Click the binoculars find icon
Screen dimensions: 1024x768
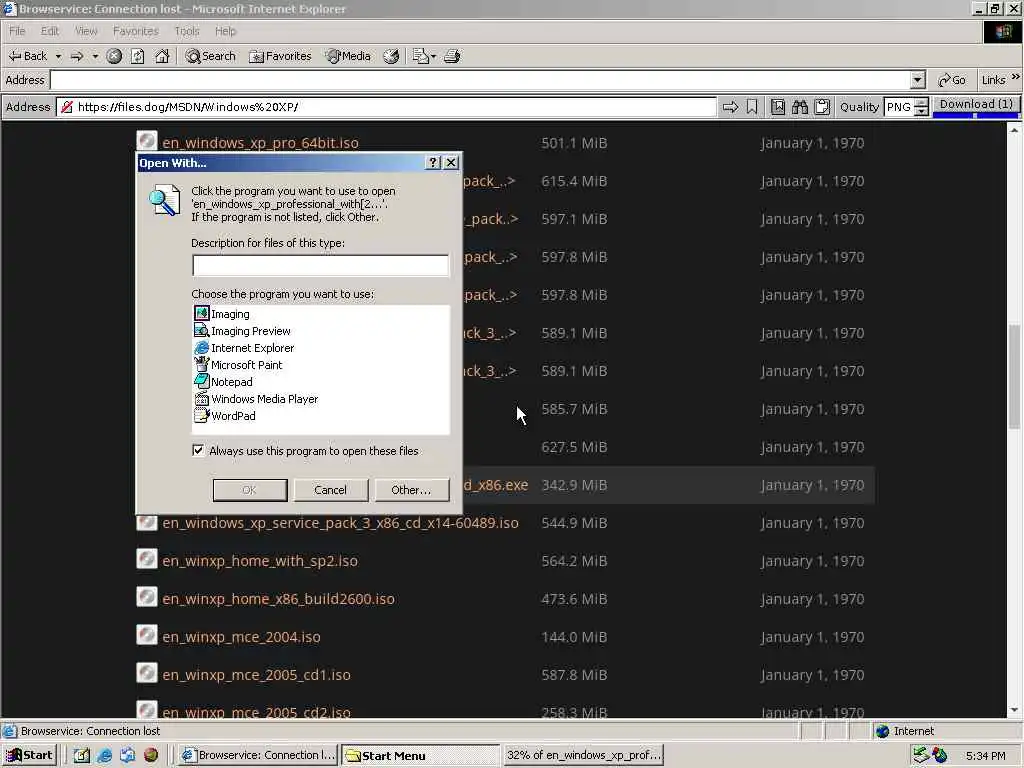(800, 106)
